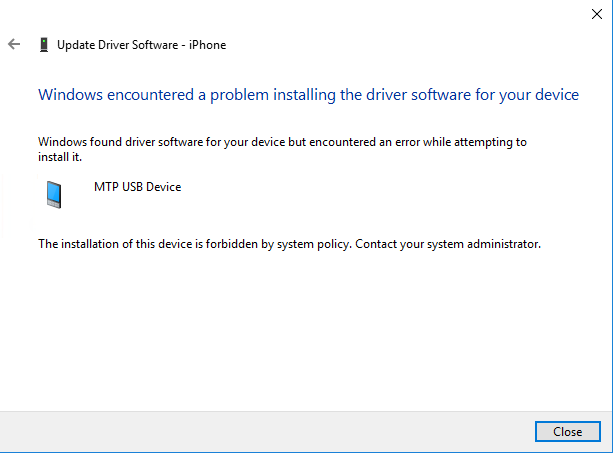Screen dimensions: 613x453
Task: Select the 'Update Driver Software - iPhone' title text
Action: [142, 45]
